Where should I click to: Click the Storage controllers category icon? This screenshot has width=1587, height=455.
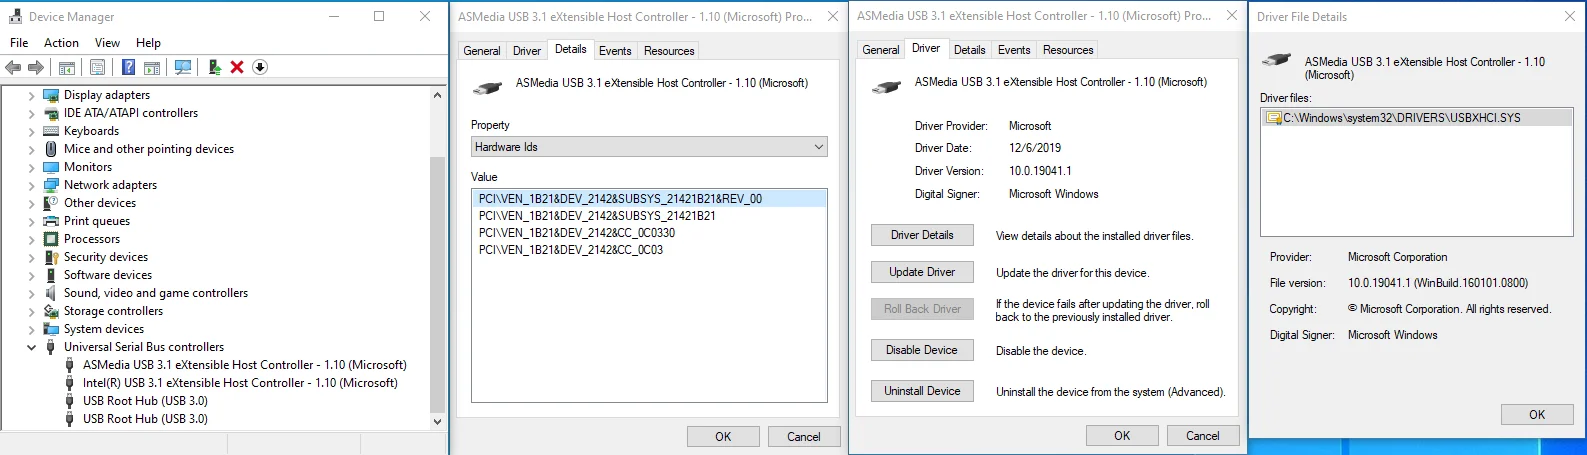pyautogui.click(x=52, y=311)
